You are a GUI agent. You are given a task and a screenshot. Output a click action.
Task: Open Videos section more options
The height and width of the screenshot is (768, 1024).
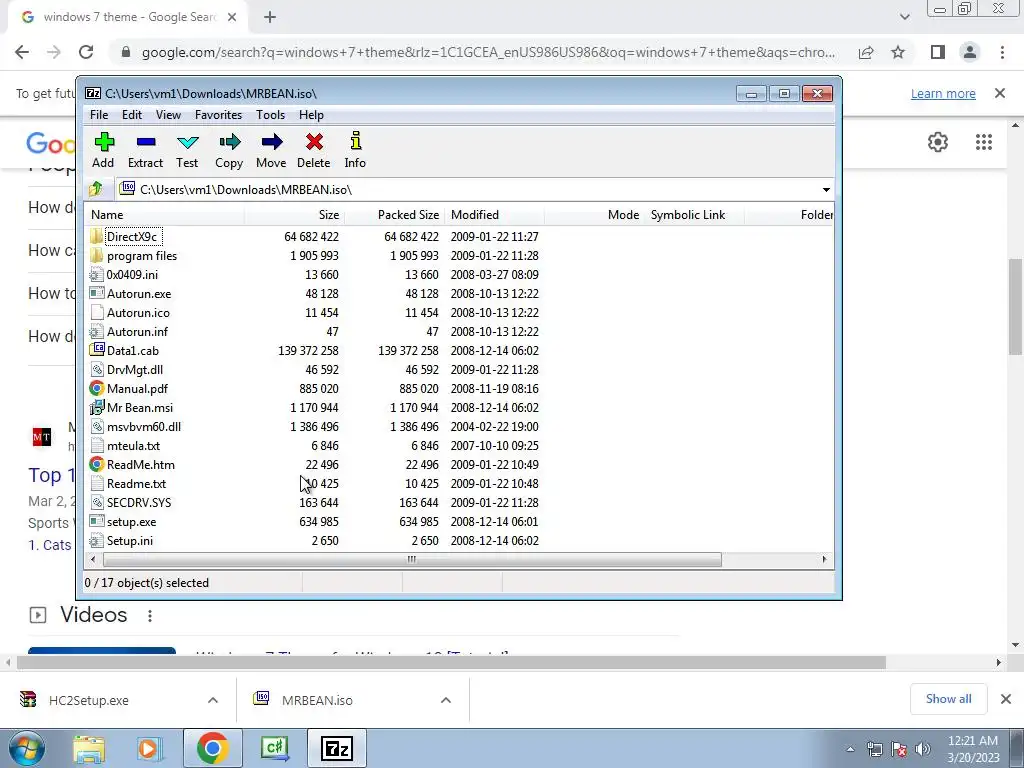pos(150,615)
